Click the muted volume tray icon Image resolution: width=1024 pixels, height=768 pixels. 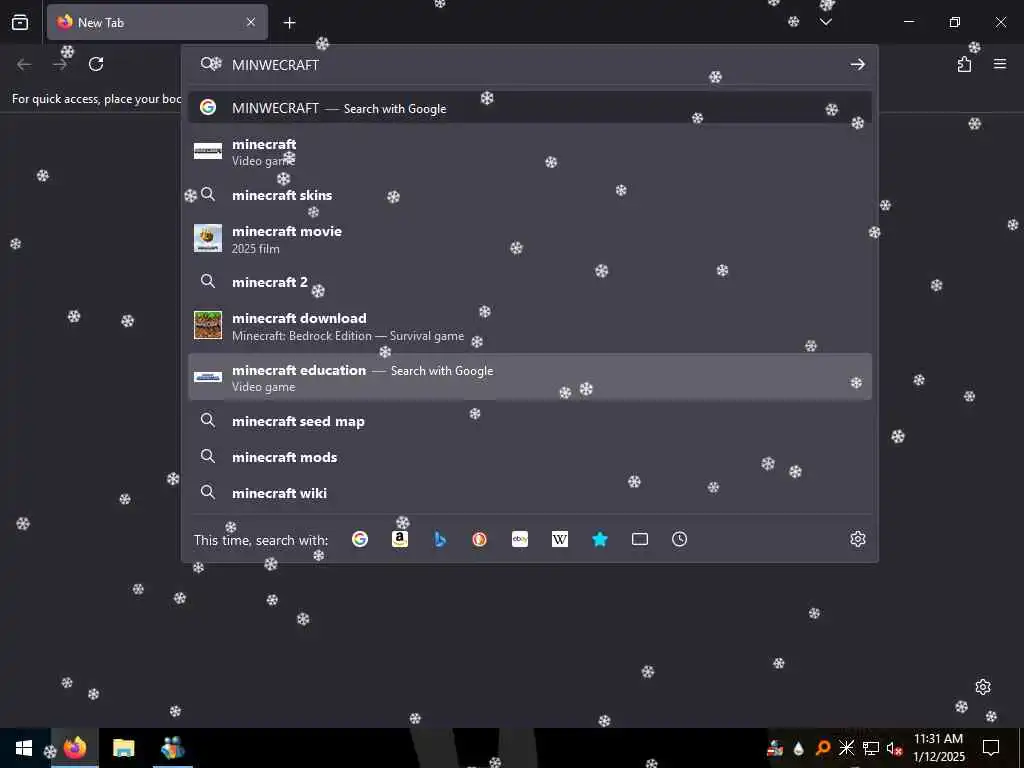click(x=895, y=748)
